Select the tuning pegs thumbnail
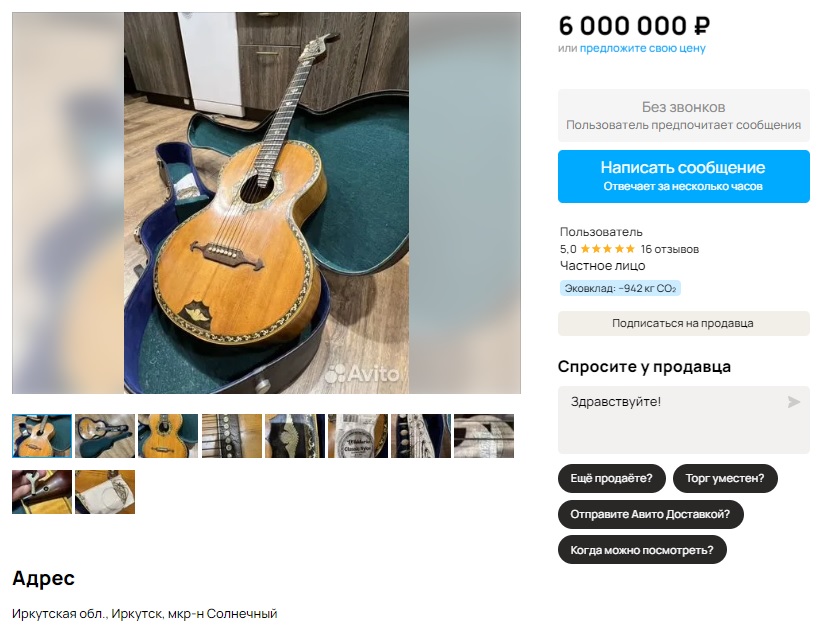 (x=421, y=436)
